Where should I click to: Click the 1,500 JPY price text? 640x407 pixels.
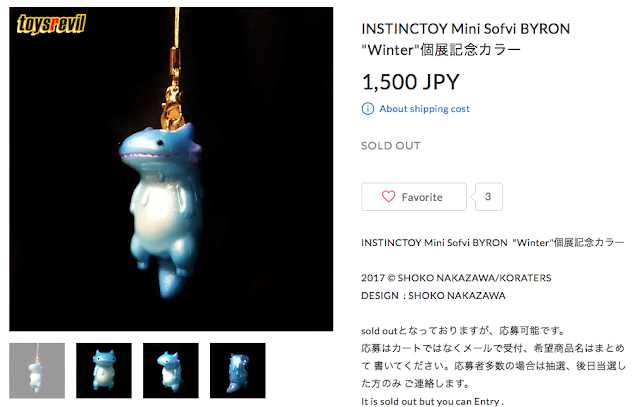(411, 82)
